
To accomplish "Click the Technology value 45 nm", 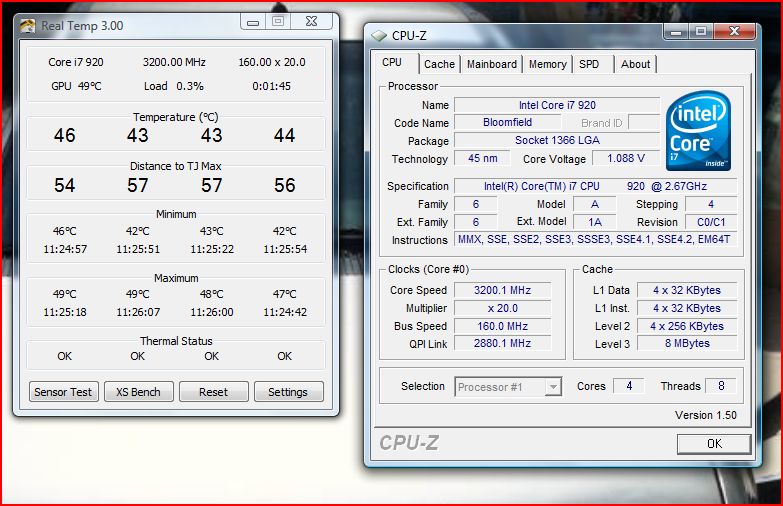I will tap(482, 158).
